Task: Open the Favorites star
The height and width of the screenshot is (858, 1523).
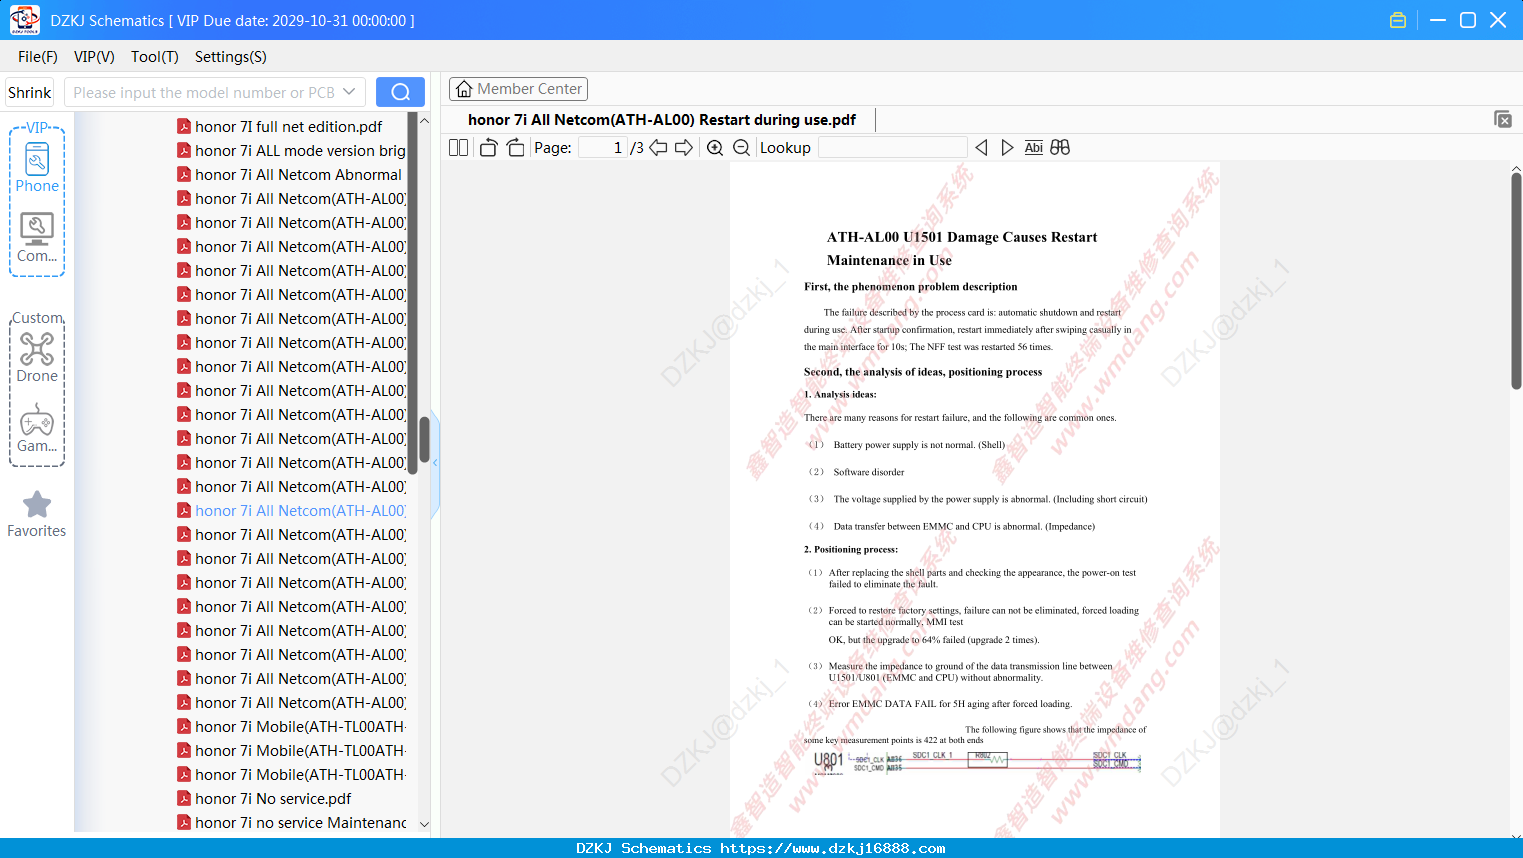Action: 37,514
